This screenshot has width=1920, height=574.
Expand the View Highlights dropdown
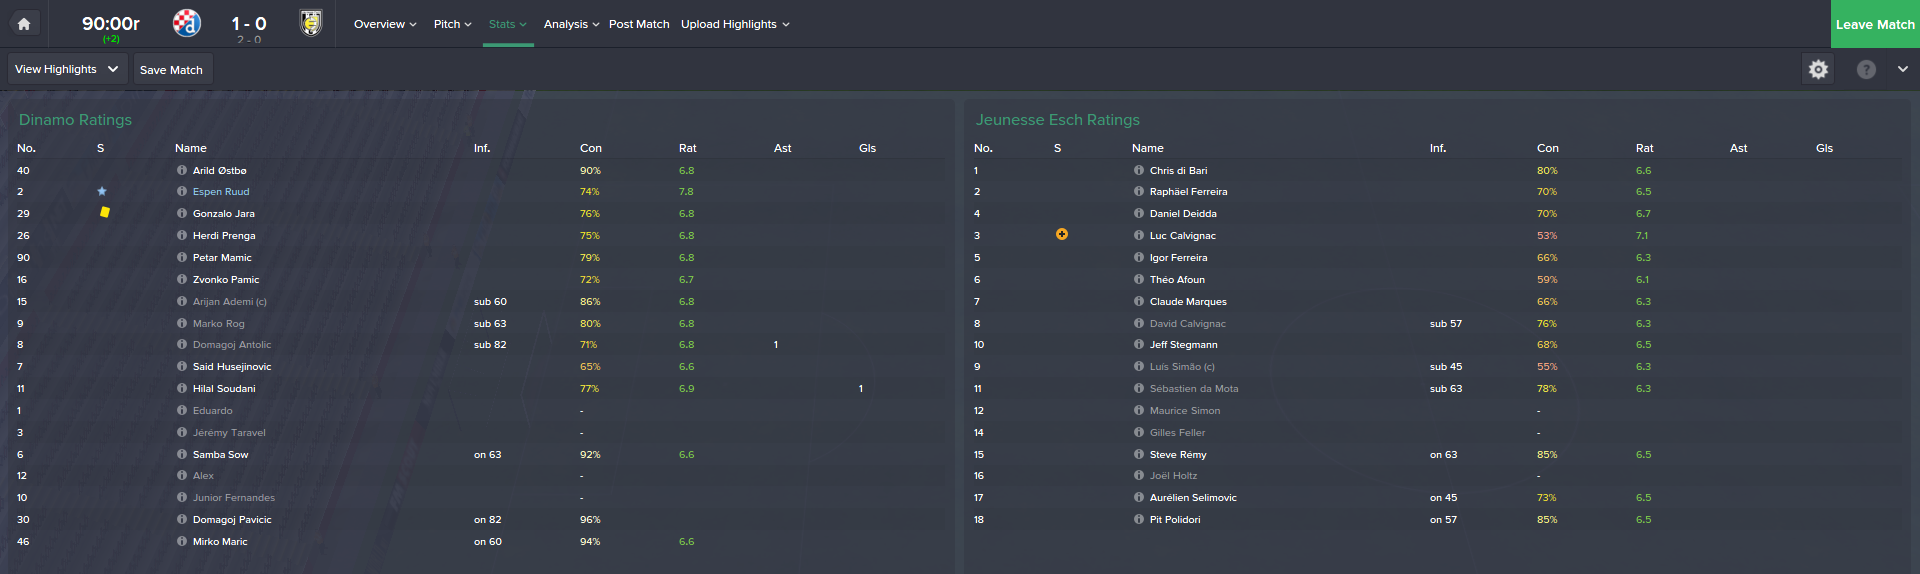point(67,69)
